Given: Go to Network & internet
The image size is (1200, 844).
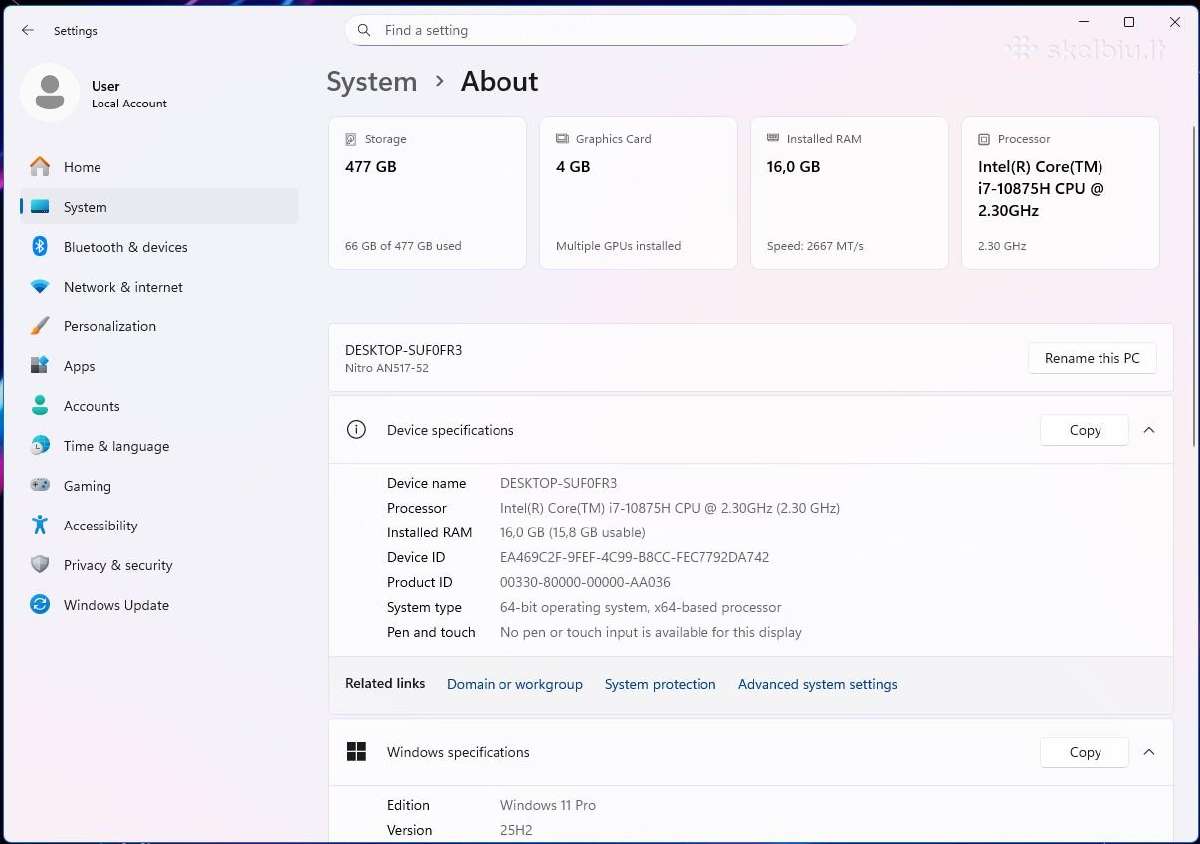Looking at the screenshot, I should tap(160, 287).
